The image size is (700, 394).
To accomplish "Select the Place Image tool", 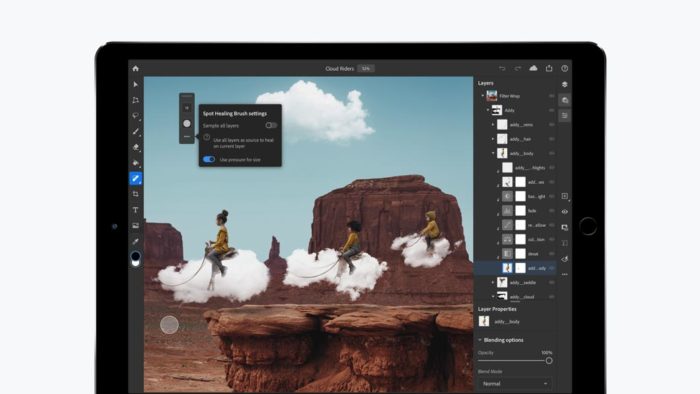I will [135, 225].
